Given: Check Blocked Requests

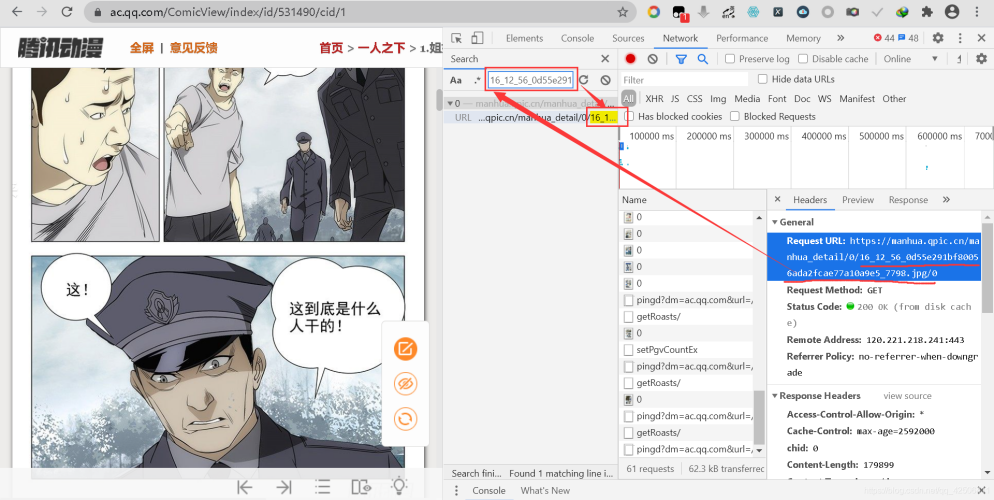Looking at the screenshot, I should 735,117.
